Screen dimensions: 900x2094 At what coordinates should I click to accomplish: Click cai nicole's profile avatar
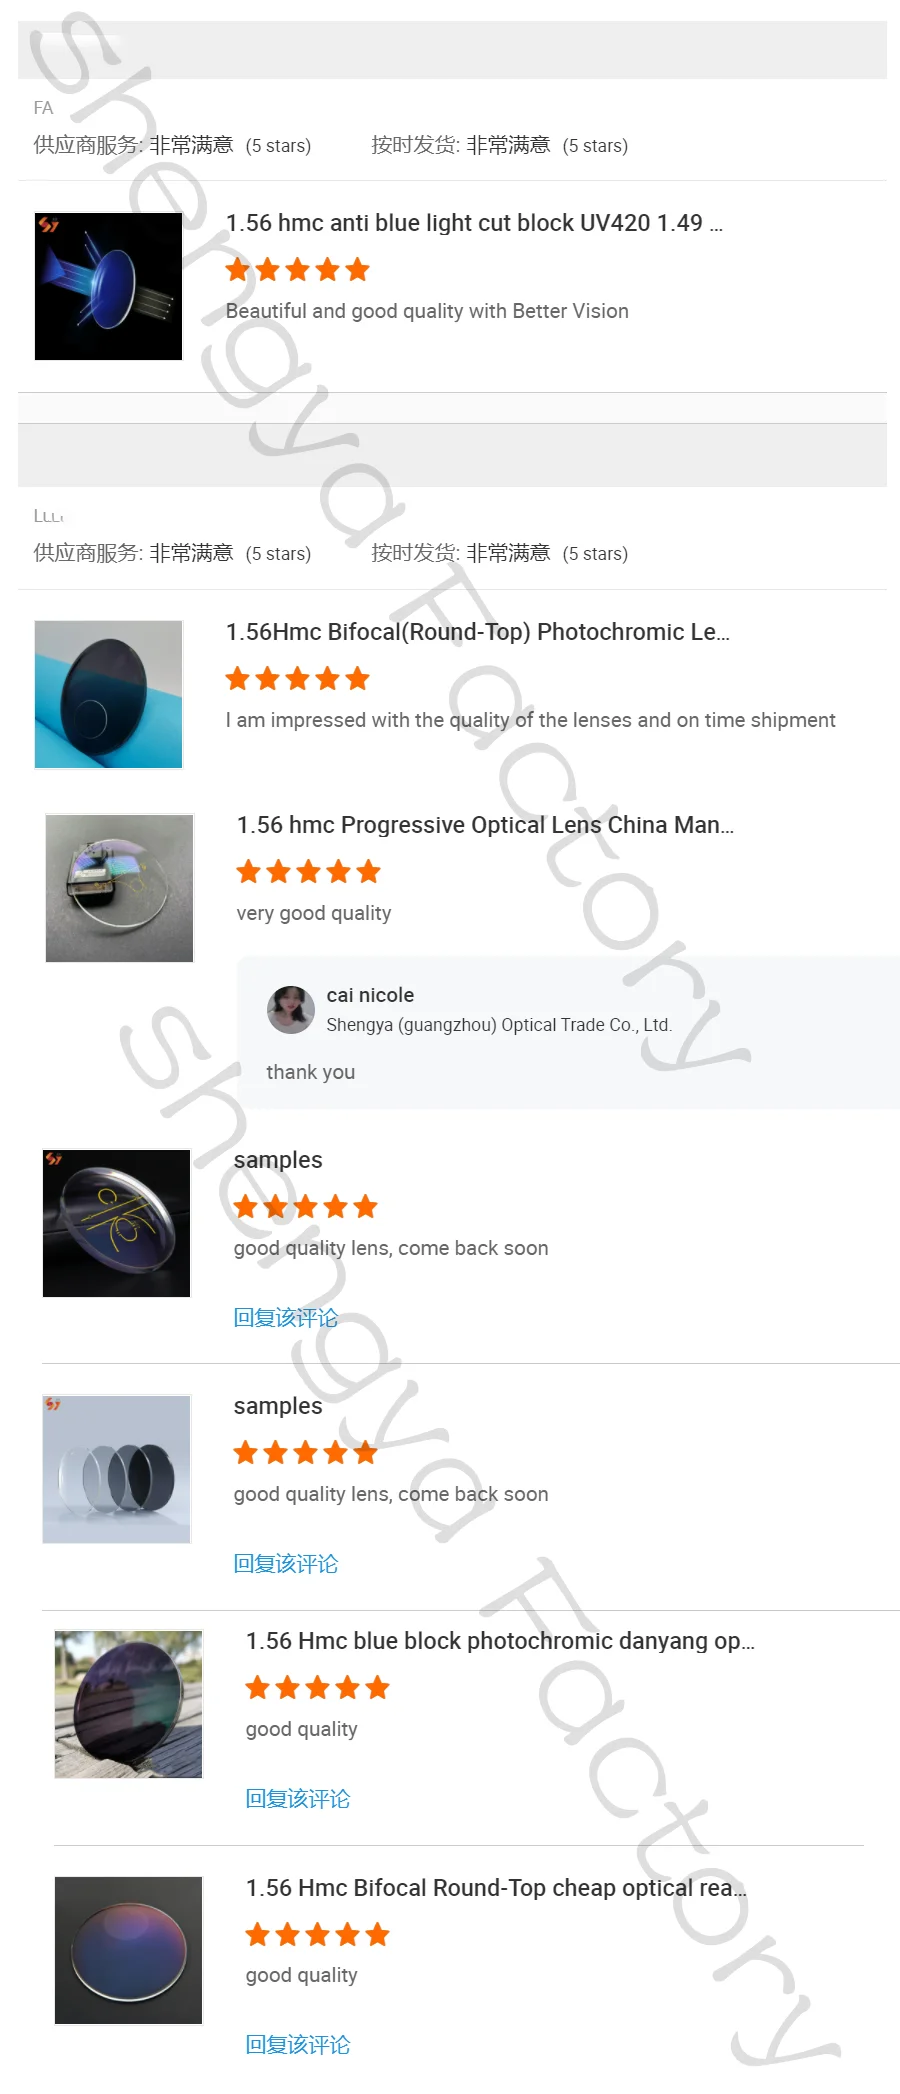[291, 1010]
